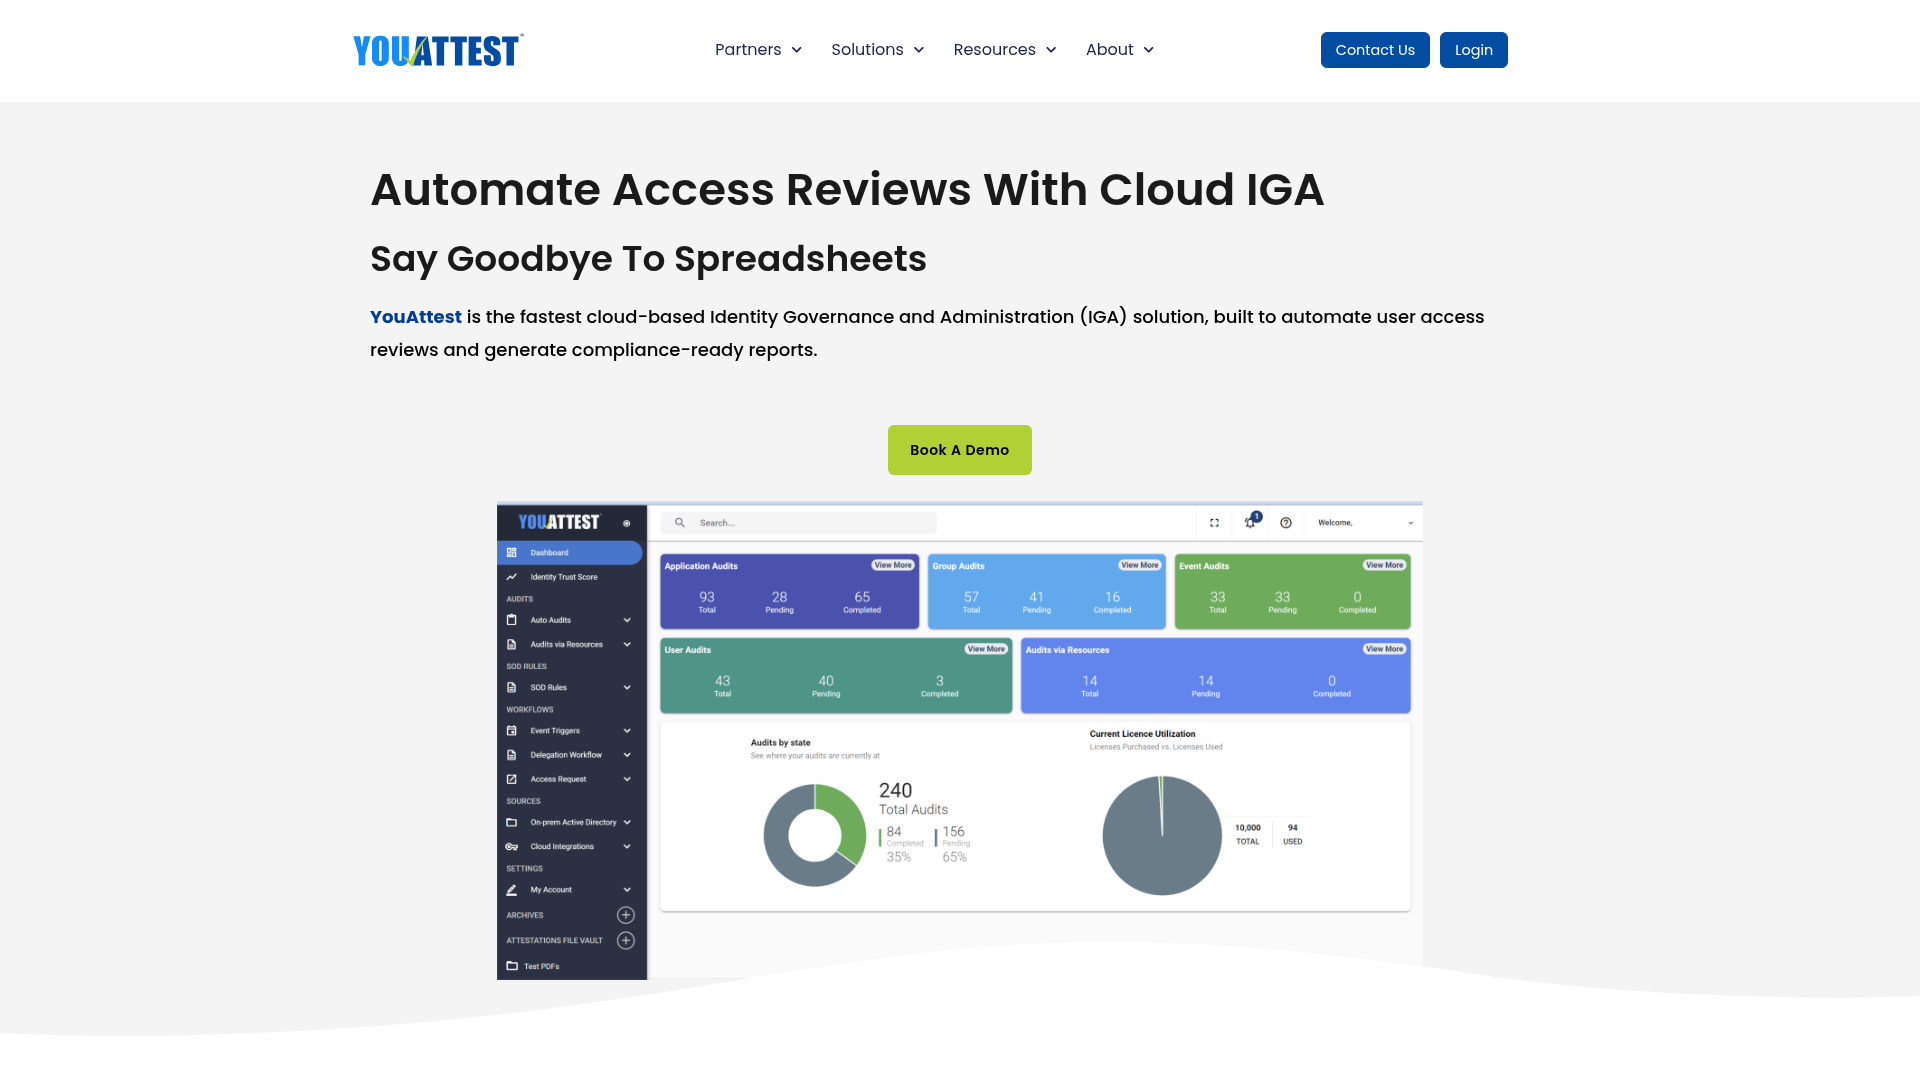This screenshot has width=1920, height=1080.
Task: Click View More on Event Audits card
Action: pos(1385,565)
